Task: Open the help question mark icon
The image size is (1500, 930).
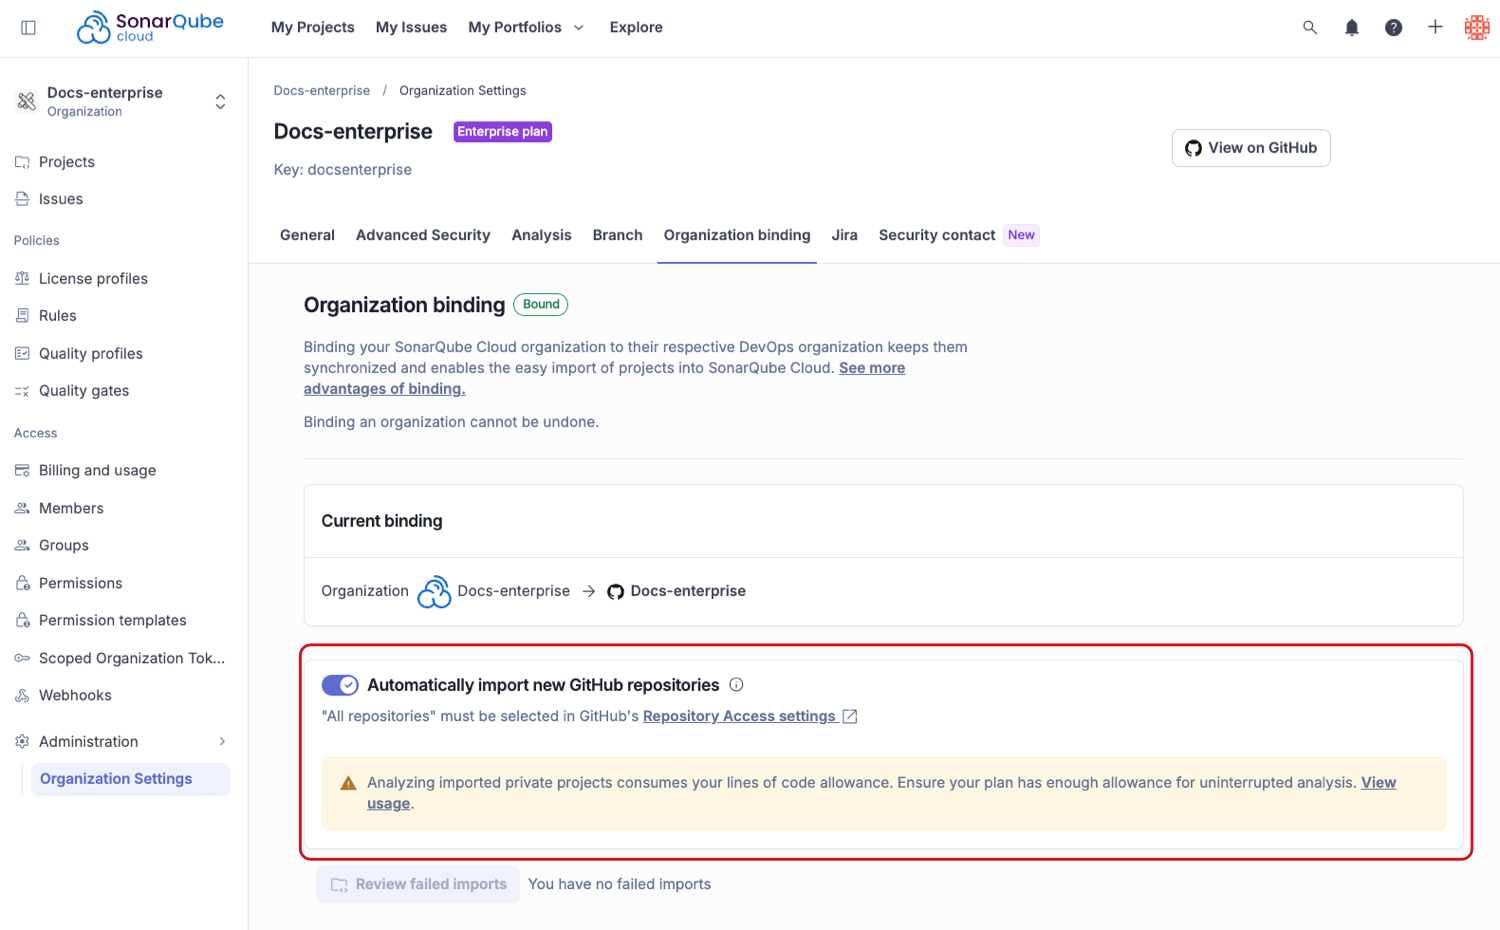Action: coord(1393,28)
